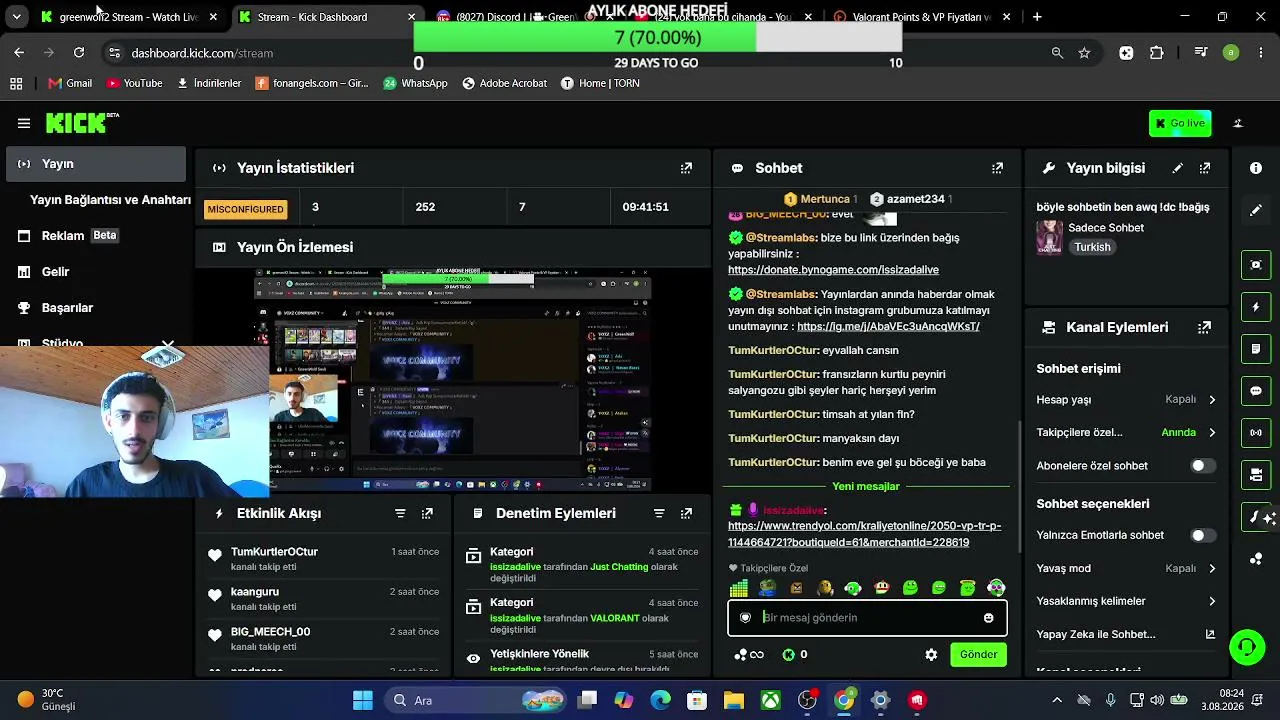Toggle Yalnızca Emotlarla sohbet switch
Image resolution: width=1280 pixels, height=720 pixels.
click(x=1203, y=535)
